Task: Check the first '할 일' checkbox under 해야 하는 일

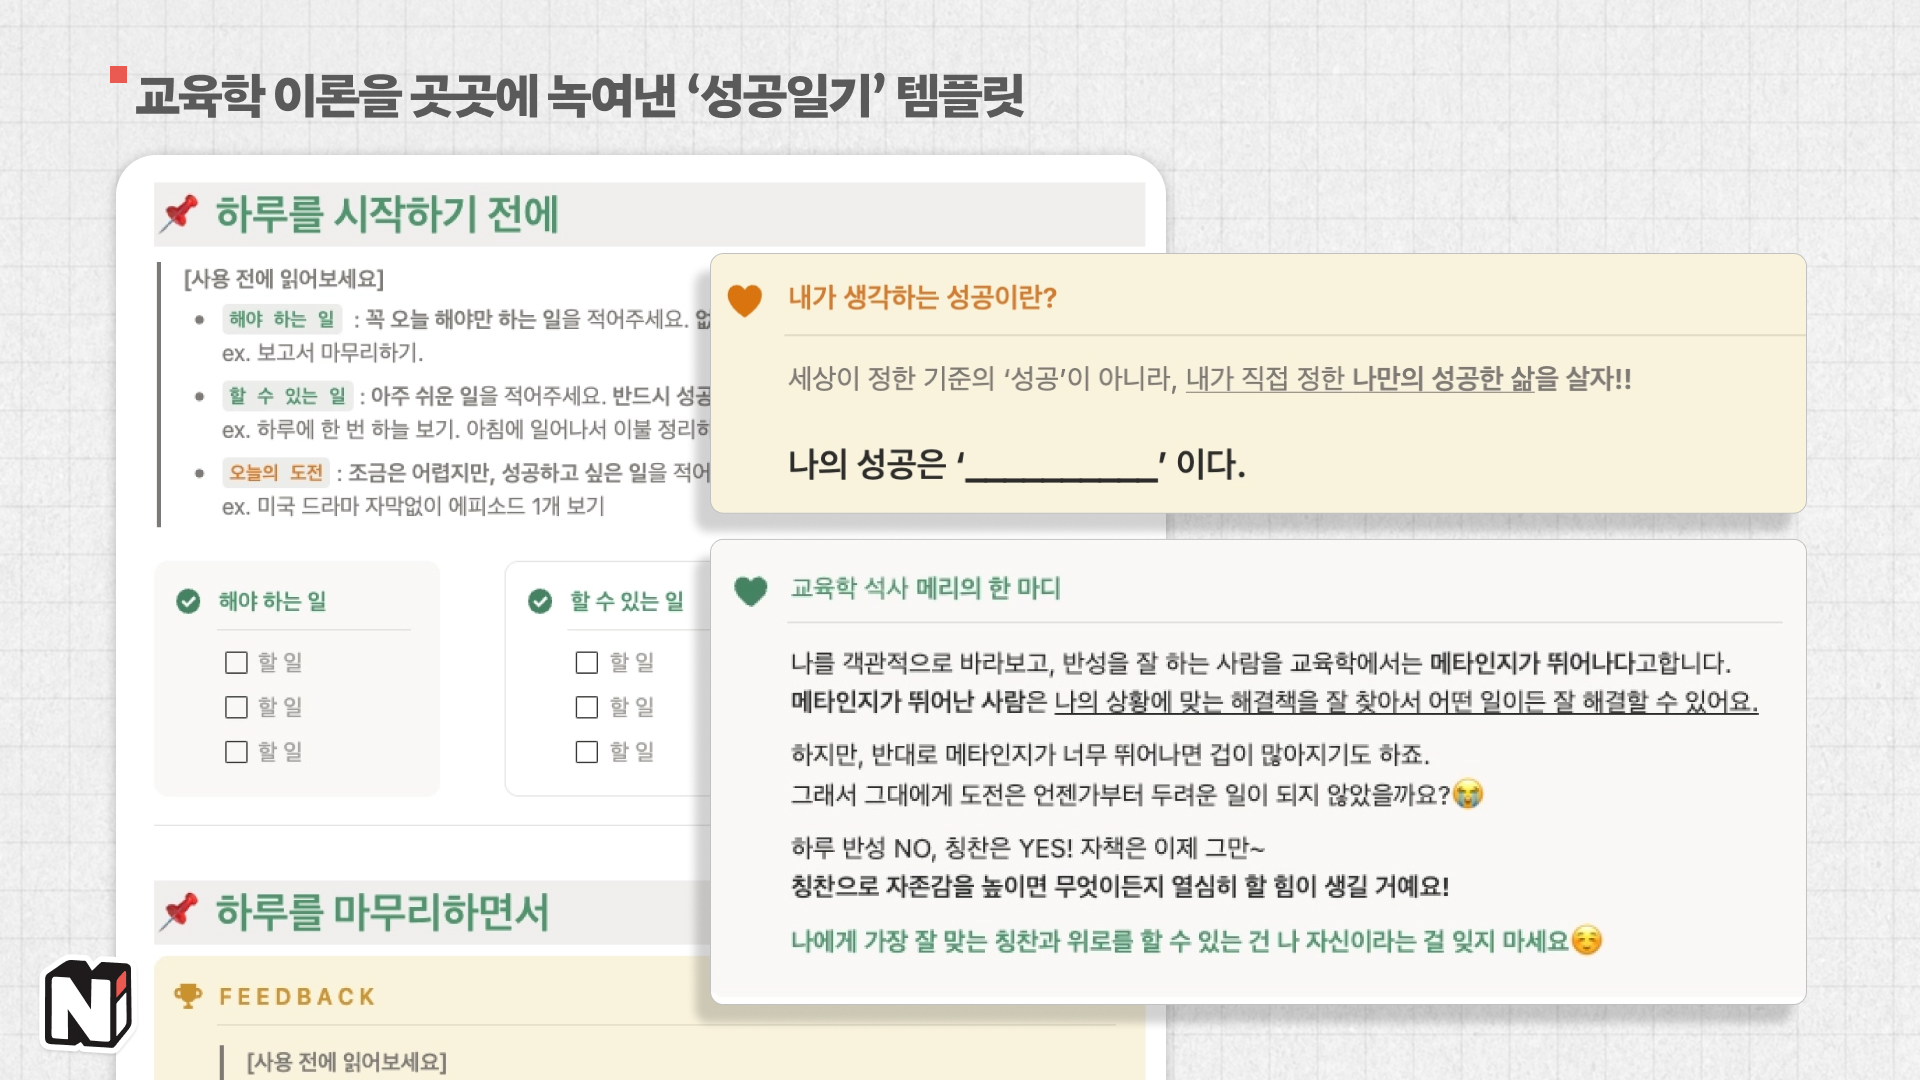Action: point(235,662)
